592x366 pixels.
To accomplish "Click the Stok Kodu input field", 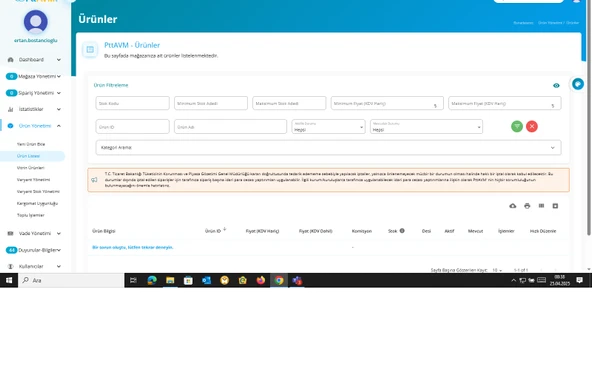I will tap(133, 103).
